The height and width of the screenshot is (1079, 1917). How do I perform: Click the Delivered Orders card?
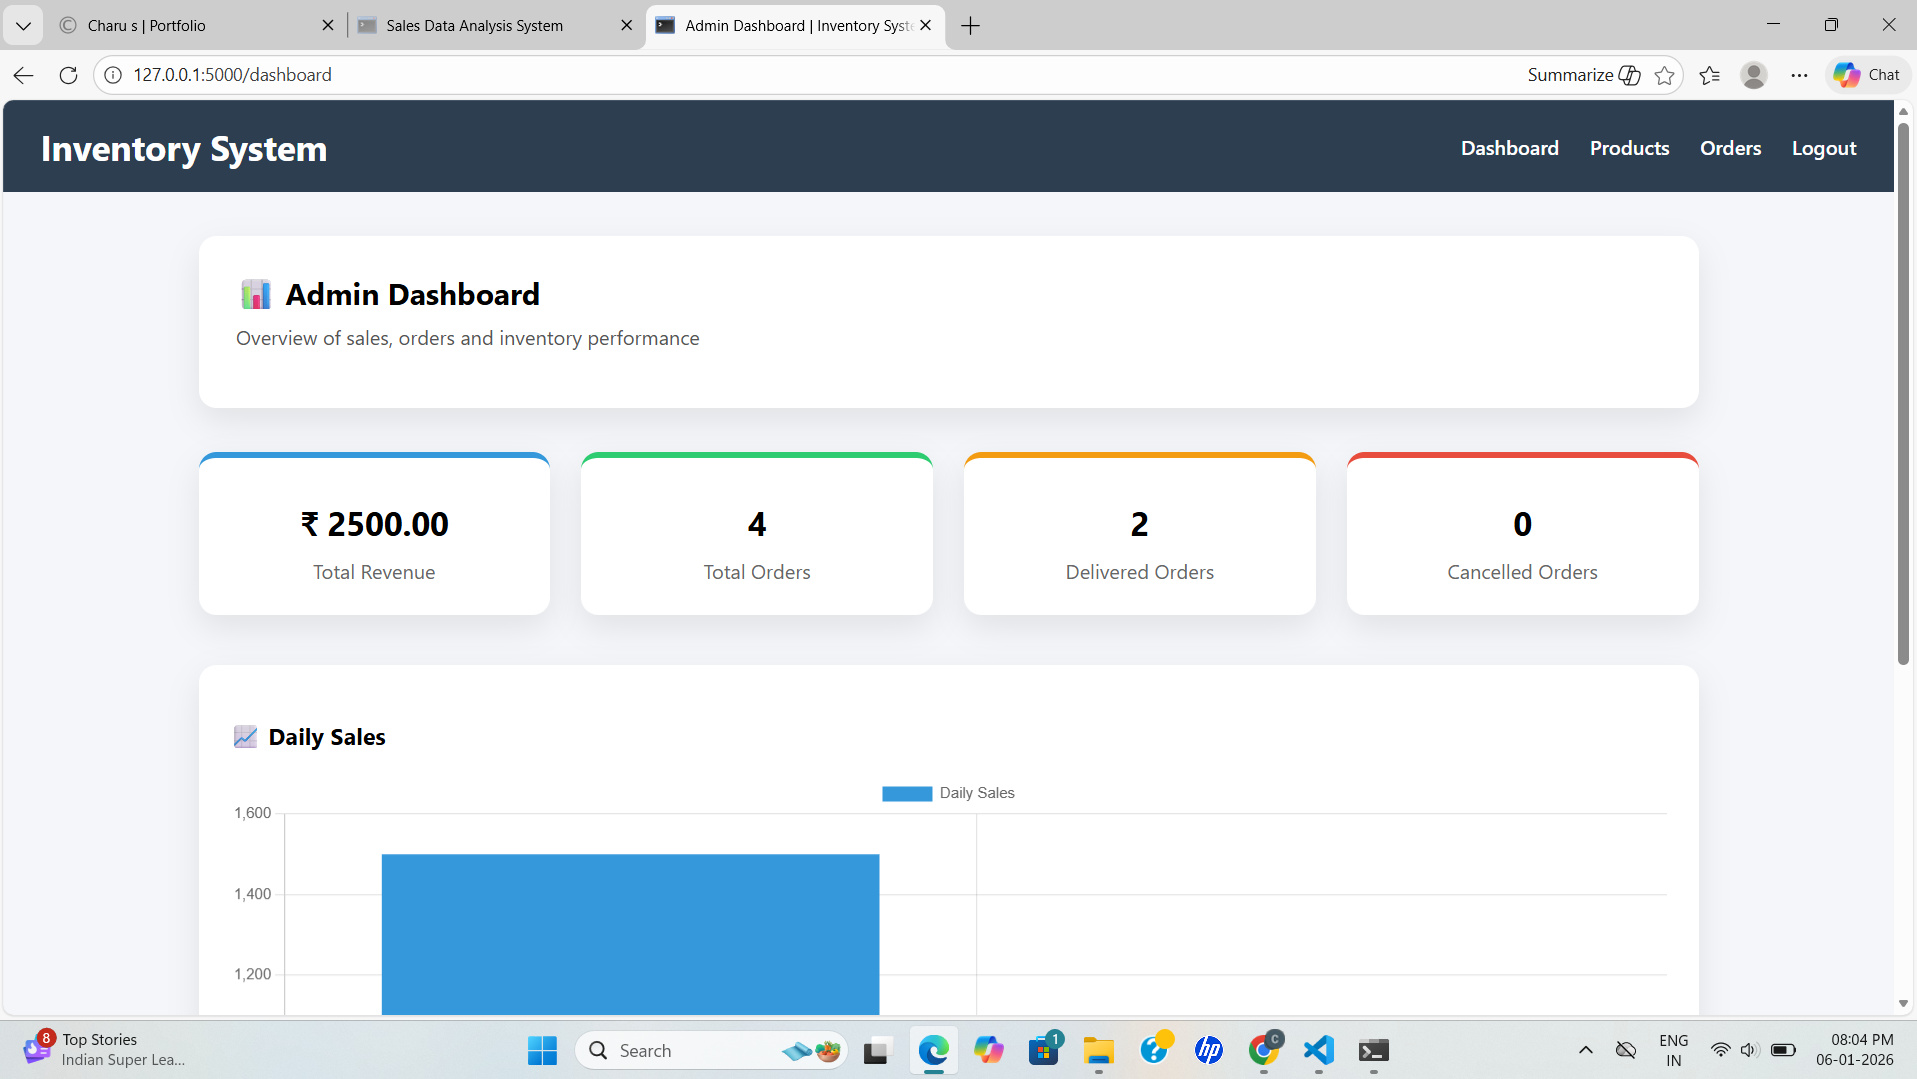pyautogui.click(x=1139, y=534)
